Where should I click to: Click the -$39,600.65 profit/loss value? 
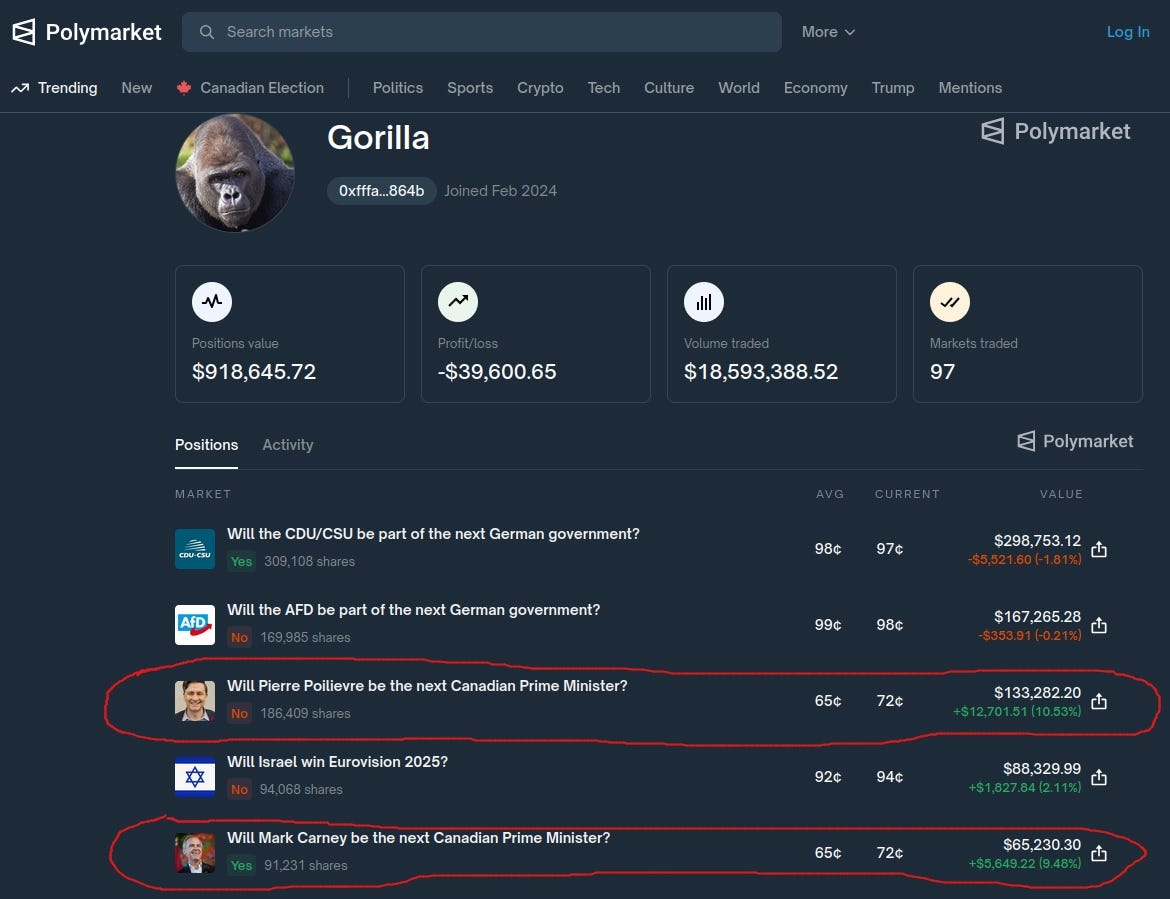pyautogui.click(x=497, y=372)
